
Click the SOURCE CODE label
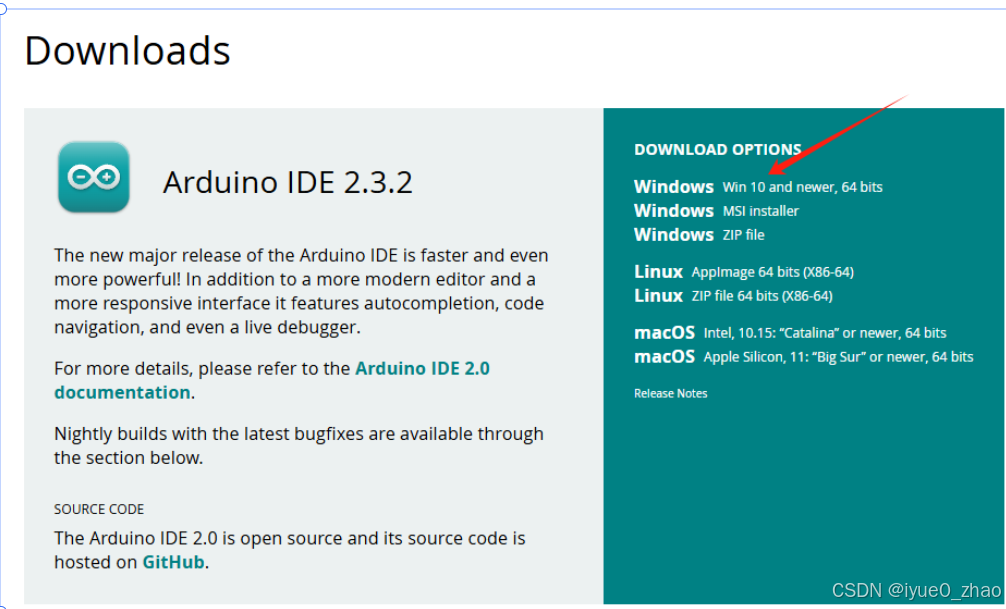pos(99,509)
